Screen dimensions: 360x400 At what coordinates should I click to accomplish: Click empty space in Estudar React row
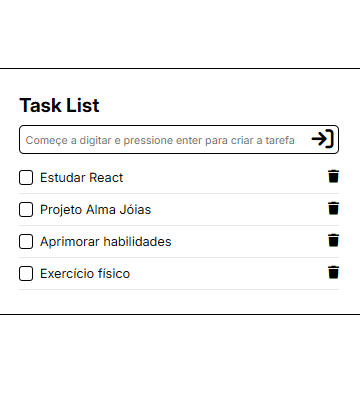pyautogui.click(x=225, y=178)
